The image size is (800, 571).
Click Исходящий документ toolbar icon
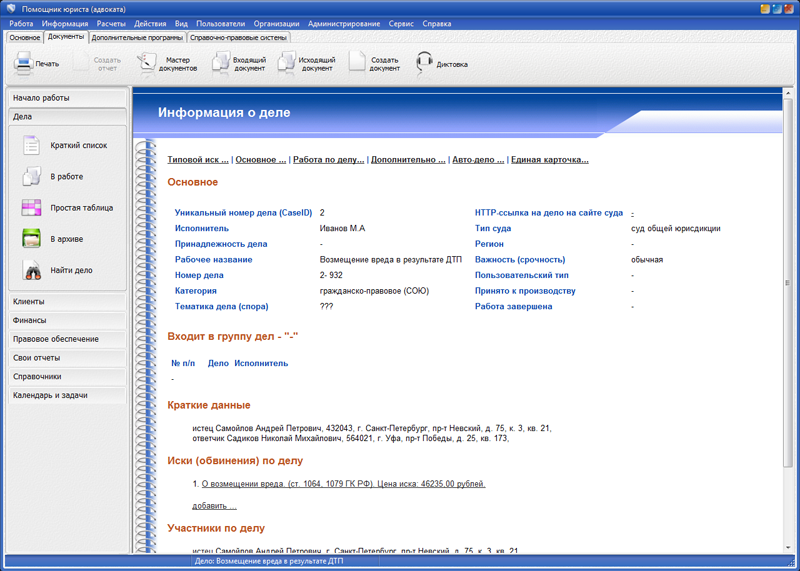[287, 64]
